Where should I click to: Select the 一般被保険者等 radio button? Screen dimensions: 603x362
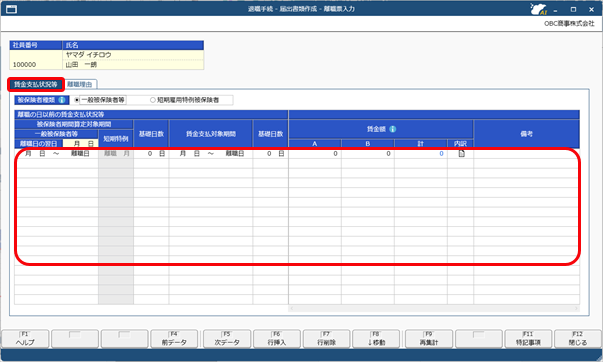click(77, 100)
